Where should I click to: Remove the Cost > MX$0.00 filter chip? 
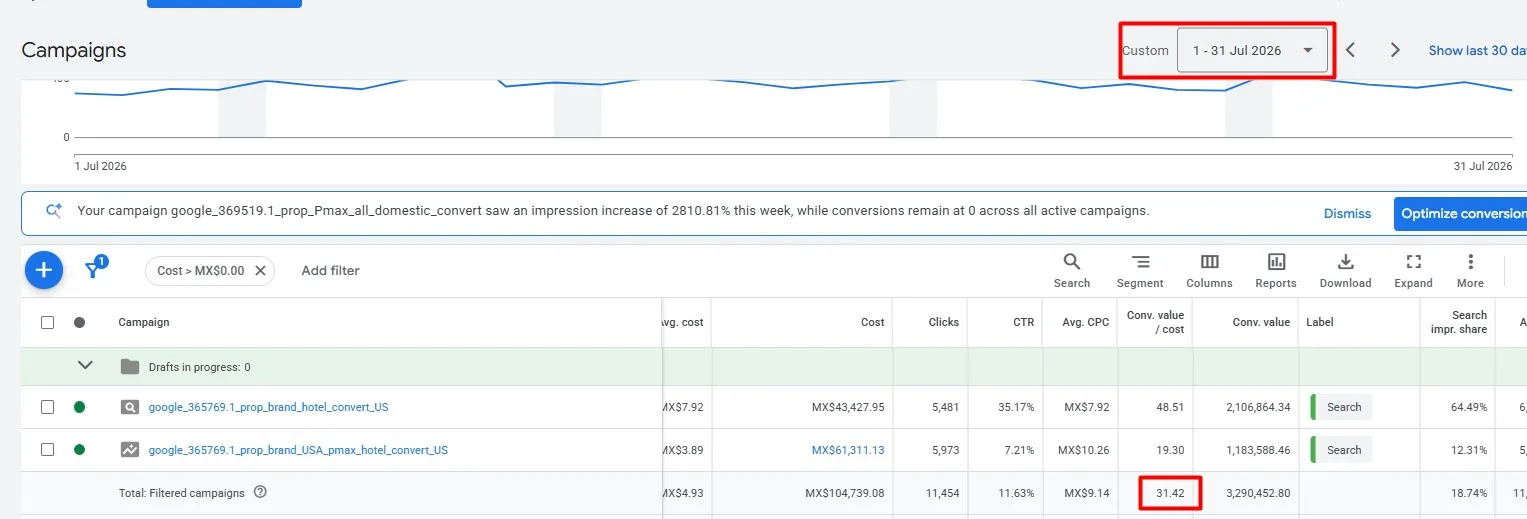click(x=260, y=270)
